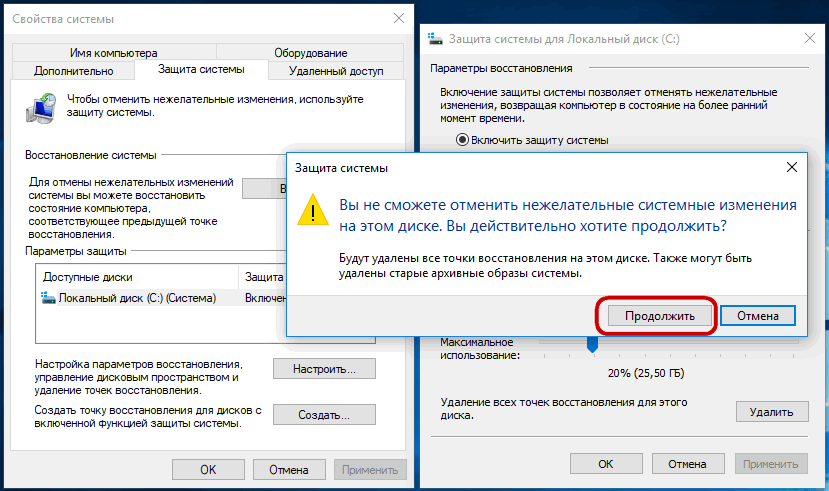The height and width of the screenshot is (491, 829).
Task: Click the 20% (25,50 ГБ) usage value
Action: click(646, 373)
